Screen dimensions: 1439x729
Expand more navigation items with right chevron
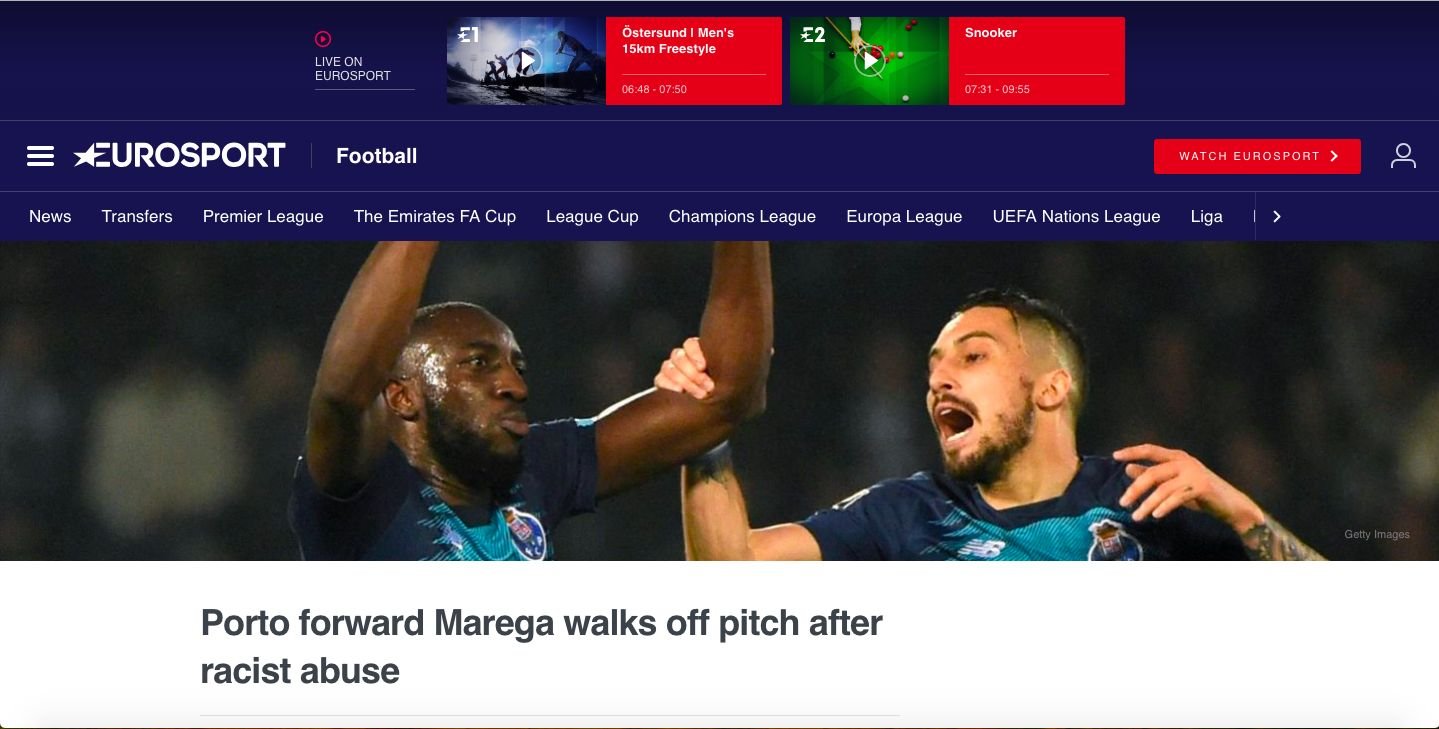[1276, 216]
